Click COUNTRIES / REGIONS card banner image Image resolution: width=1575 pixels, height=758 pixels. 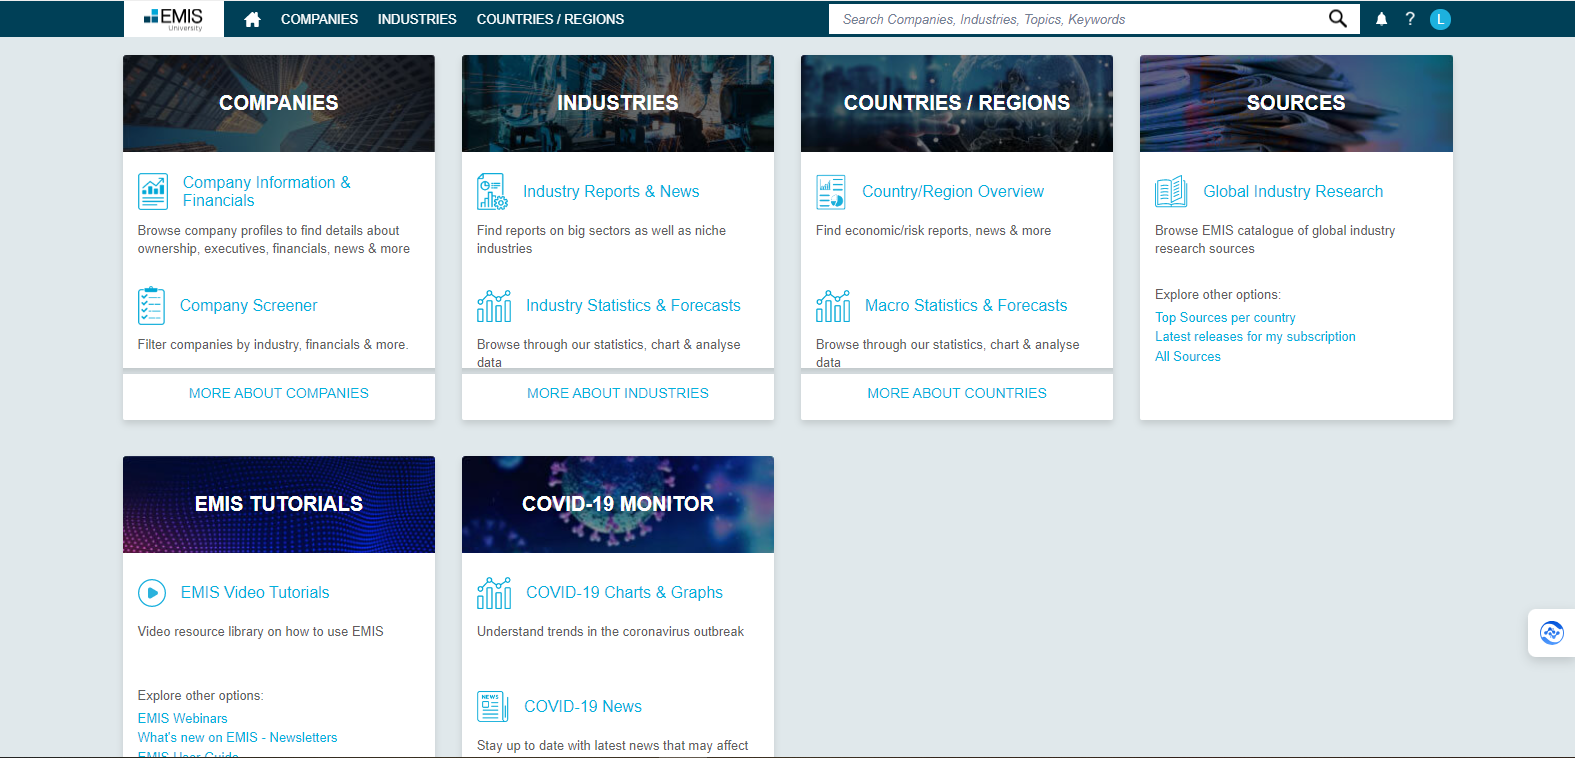tap(957, 103)
